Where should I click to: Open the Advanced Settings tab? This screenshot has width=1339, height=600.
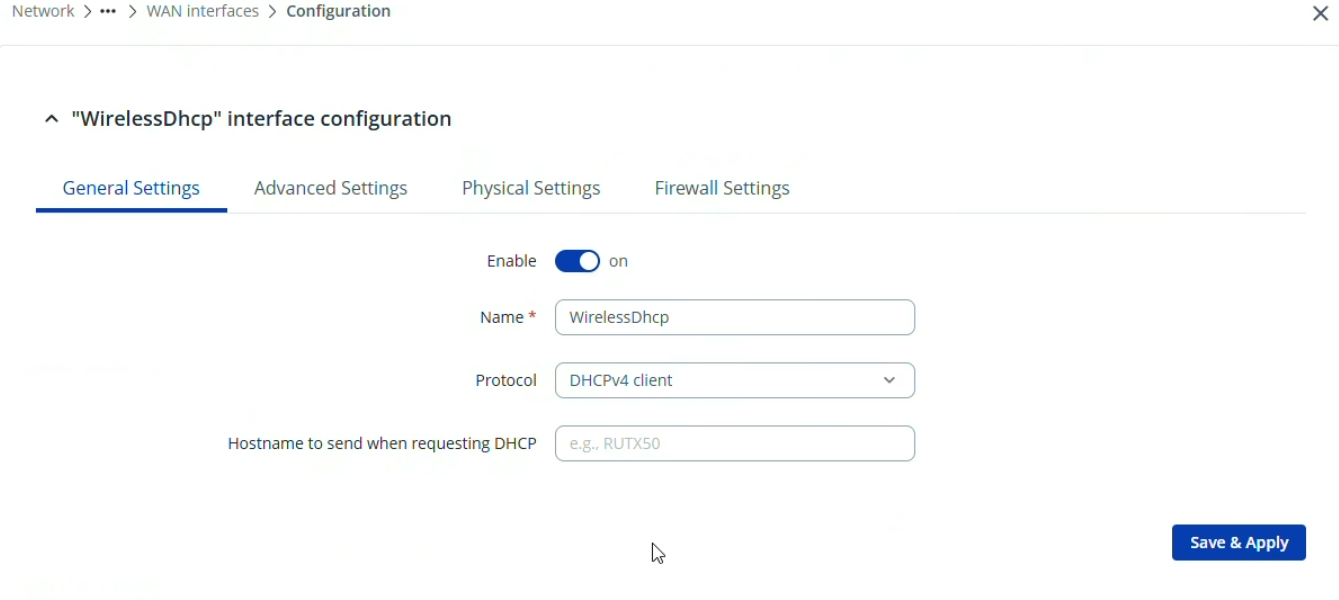click(x=330, y=188)
